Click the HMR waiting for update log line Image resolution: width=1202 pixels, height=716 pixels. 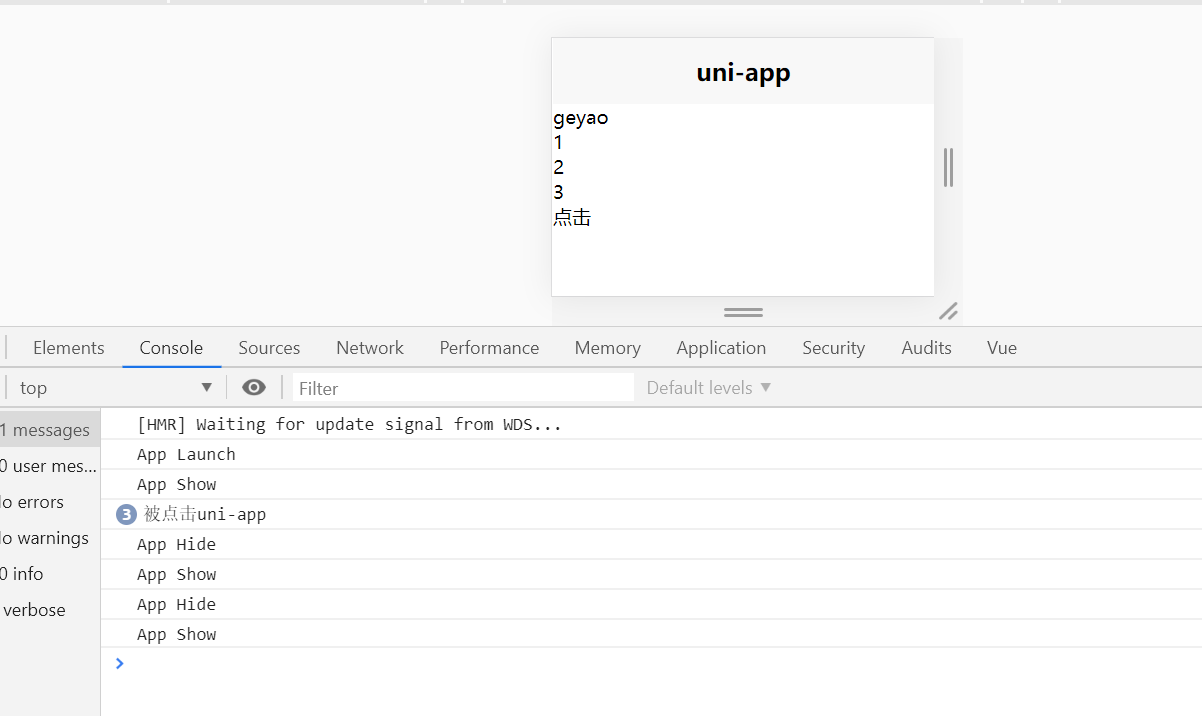click(350, 424)
